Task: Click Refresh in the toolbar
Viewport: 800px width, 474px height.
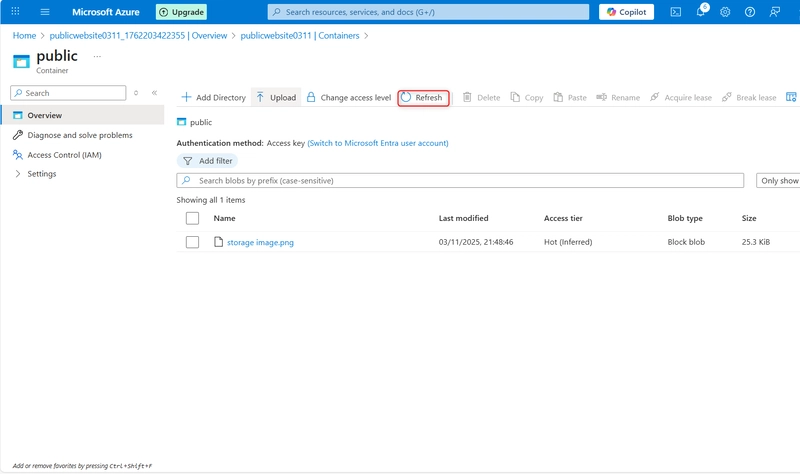Action: click(x=422, y=98)
